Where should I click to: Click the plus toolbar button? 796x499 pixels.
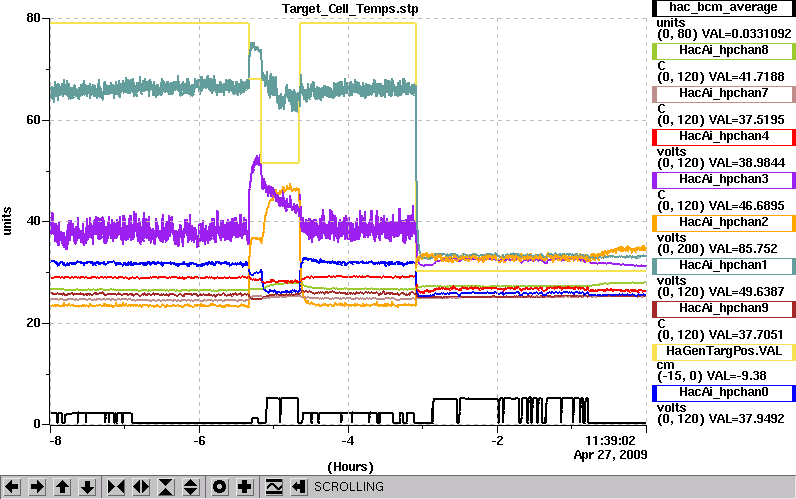[x=245, y=487]
